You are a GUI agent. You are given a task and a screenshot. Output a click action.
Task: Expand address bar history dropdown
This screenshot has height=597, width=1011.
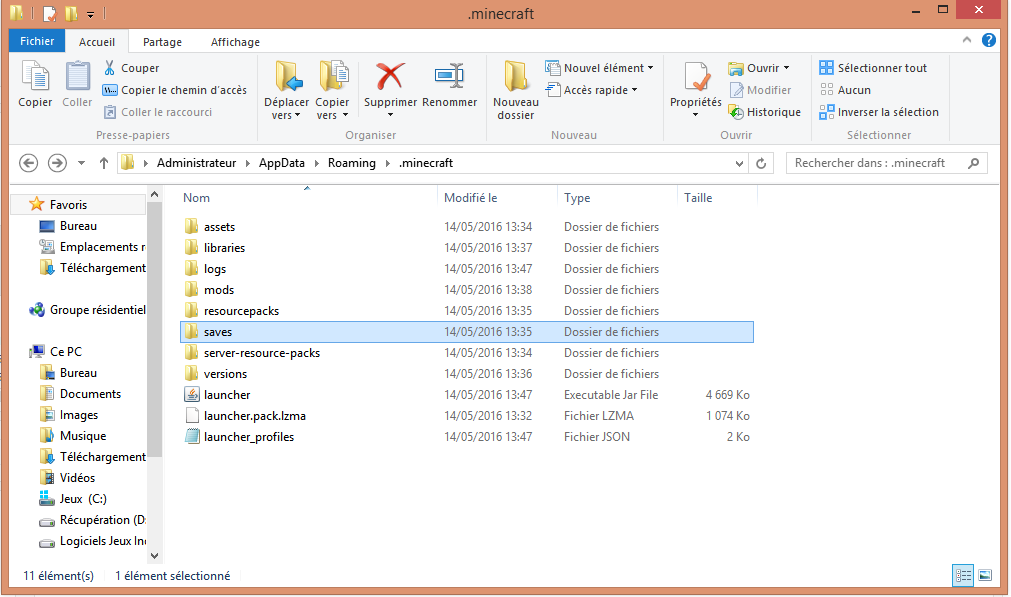pyautogui.click(x=740, y=163)
